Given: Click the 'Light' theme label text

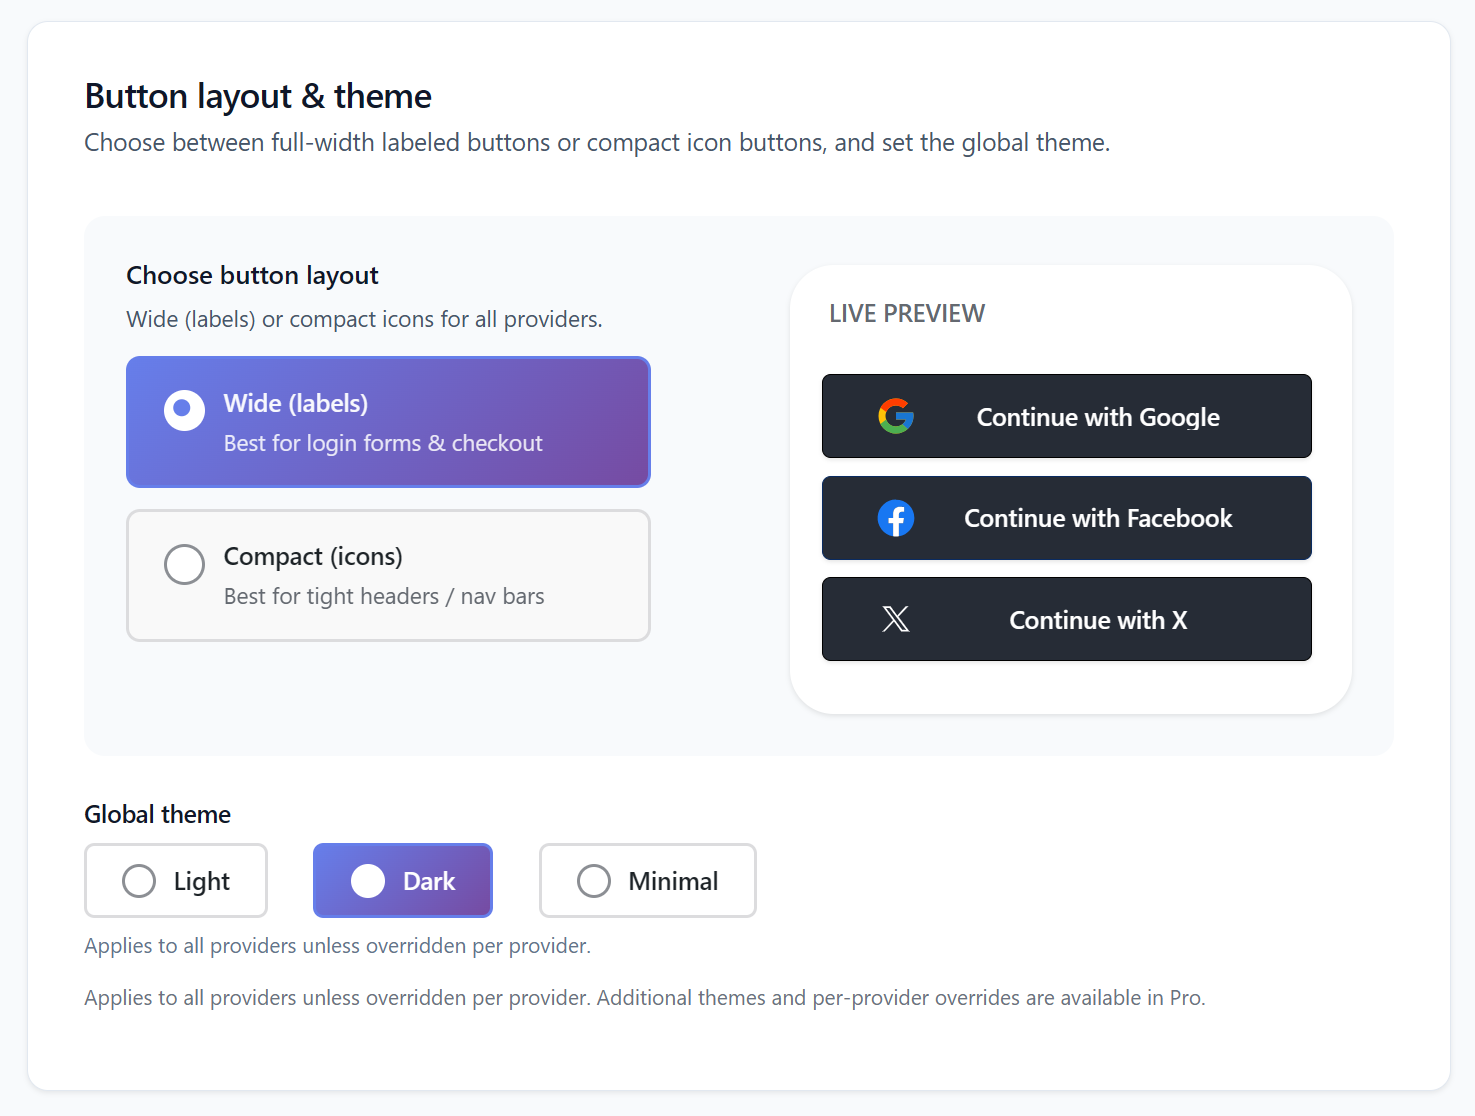Looking at the screenshot, I should click(x=202, y=881).
